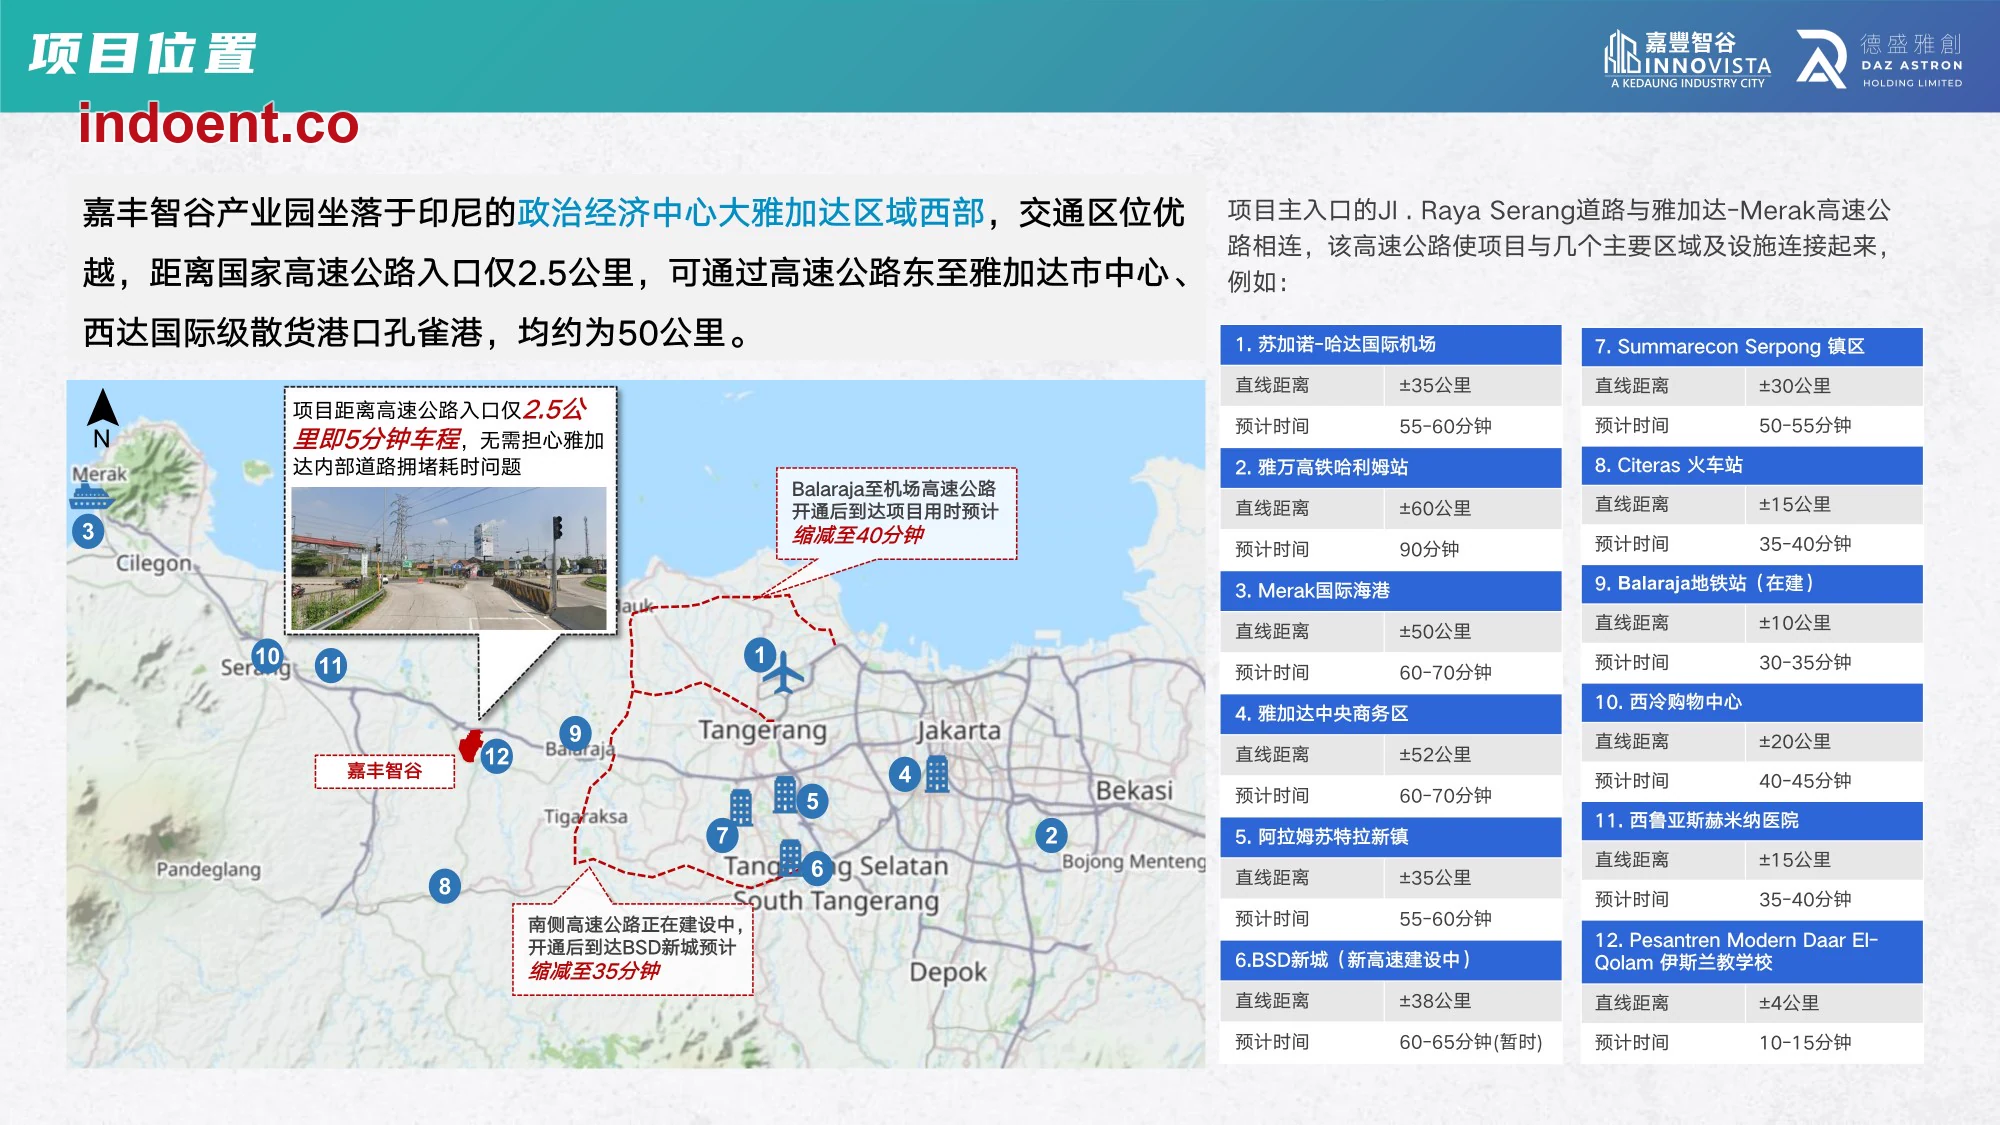
Task: Click map marker number 6 at Tangerang Selatan
Action: 817,868
